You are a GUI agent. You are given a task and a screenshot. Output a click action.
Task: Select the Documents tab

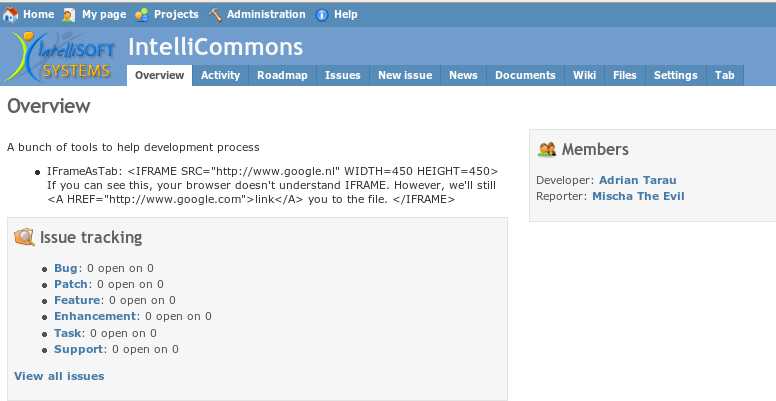click(x=525, y=75)
